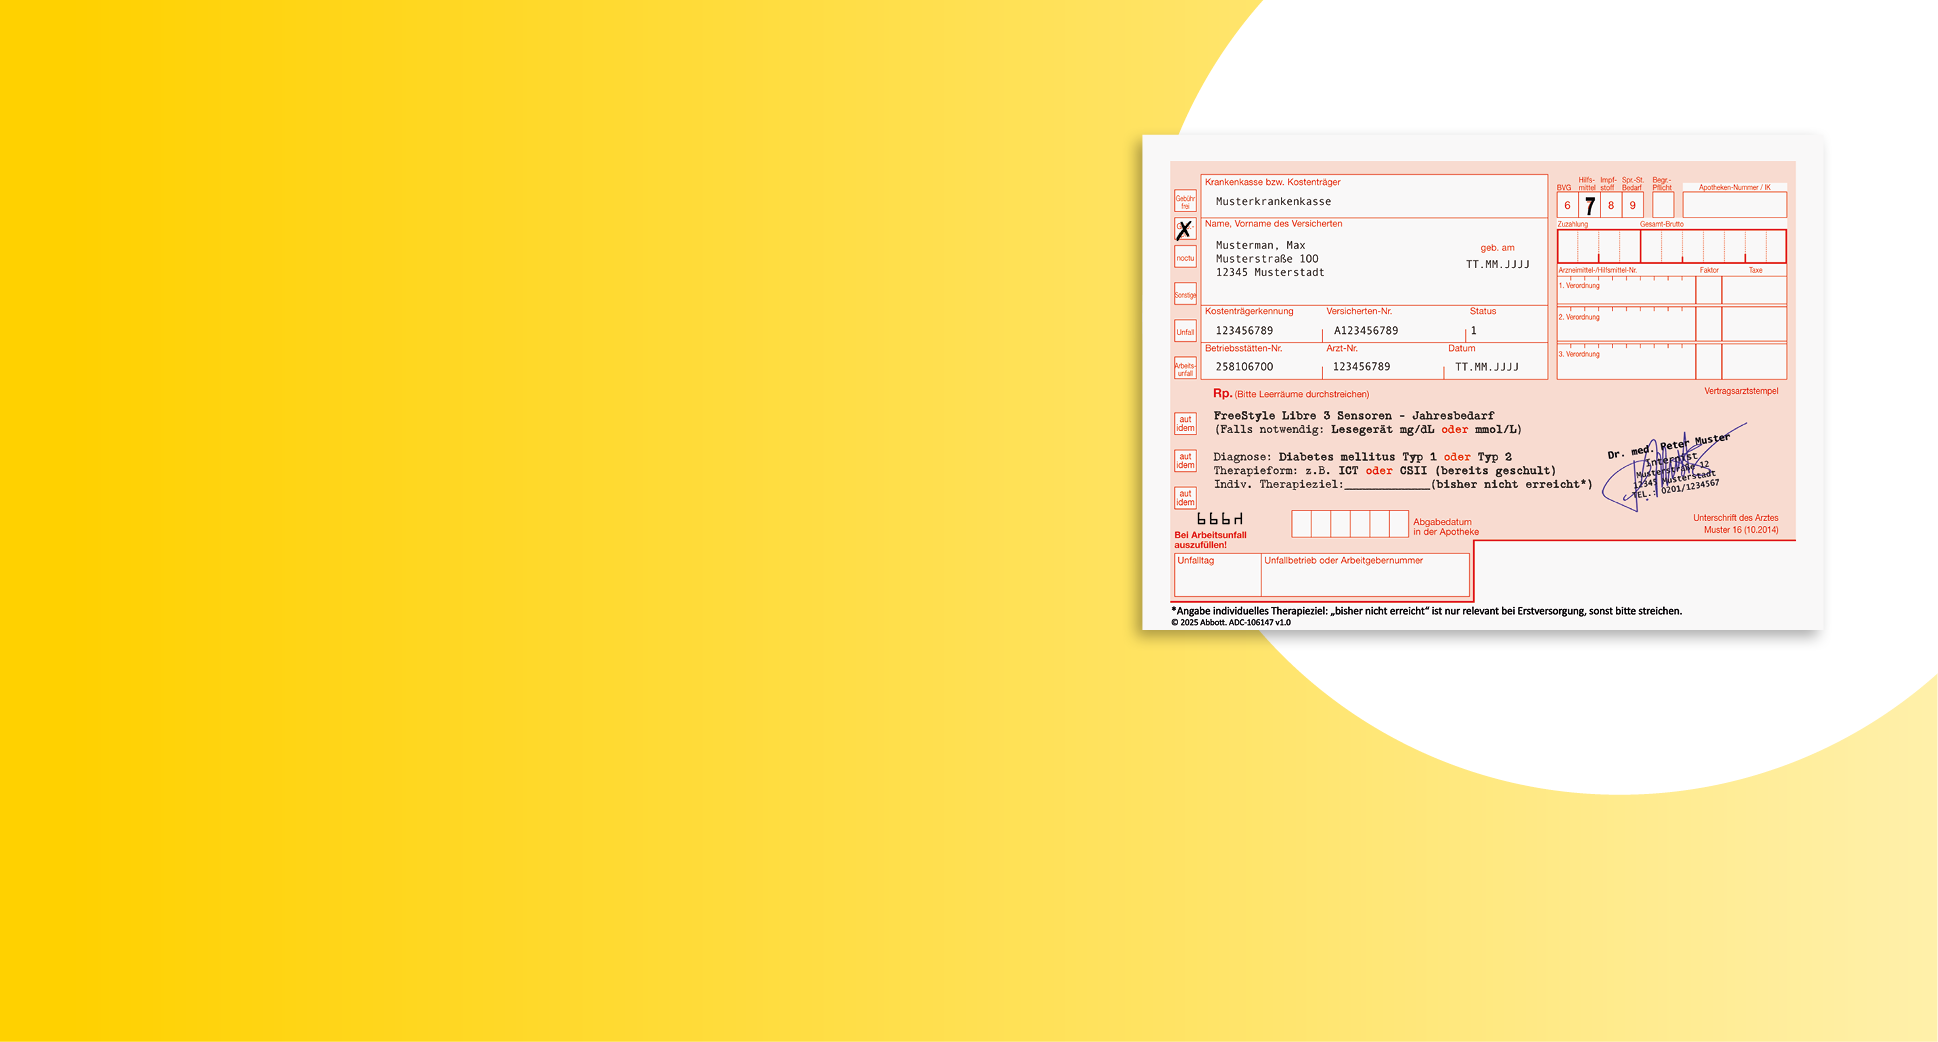
Task: Tick the 'Sonstige' checkbox
Action: 1185,294
